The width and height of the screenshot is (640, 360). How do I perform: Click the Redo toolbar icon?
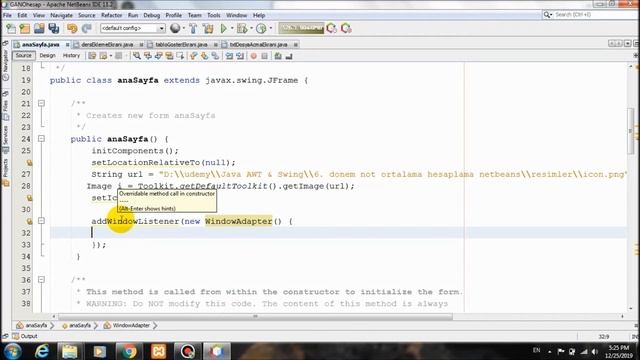(87, 28)
